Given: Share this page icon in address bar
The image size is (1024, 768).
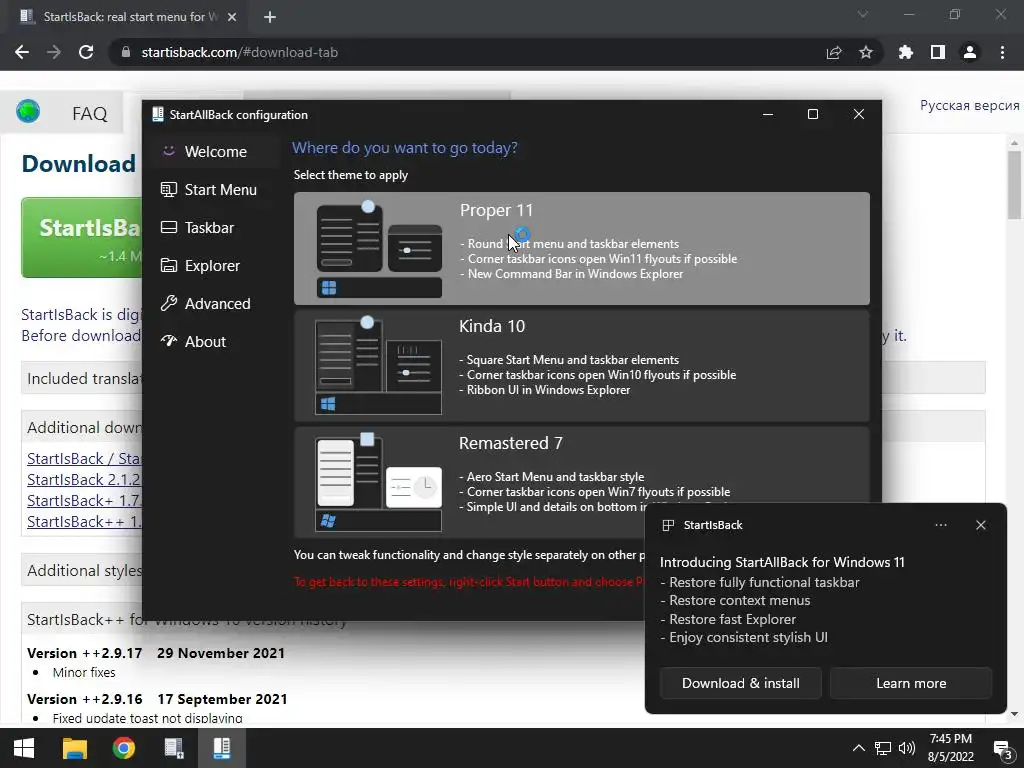Looking at the screenshot, I should click(834, 52).
